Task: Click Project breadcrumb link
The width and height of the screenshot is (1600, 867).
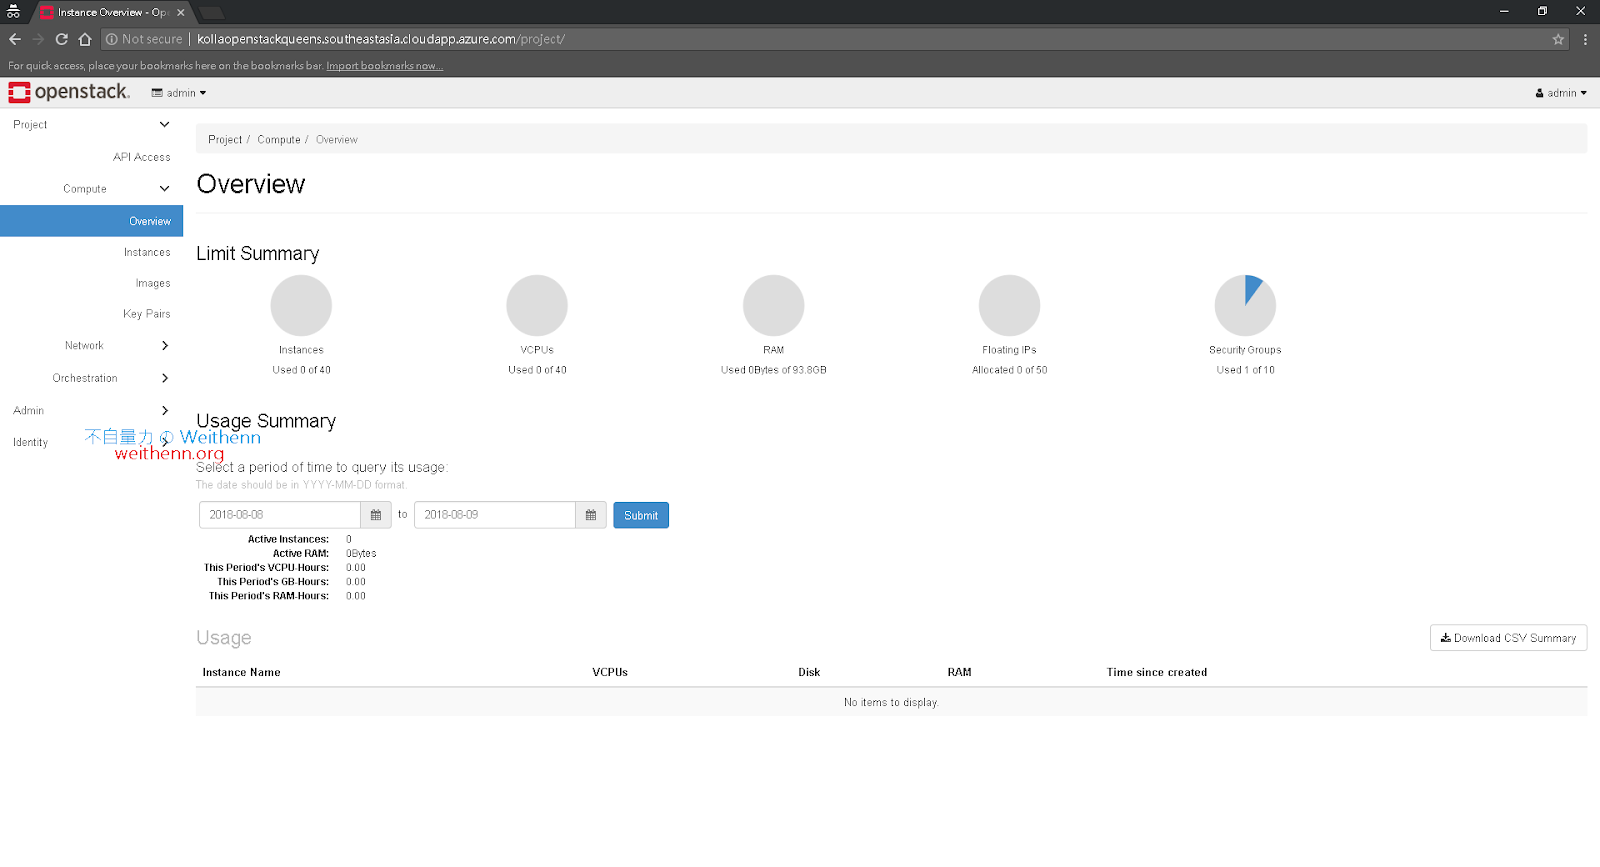Action: click(x=225, y=140)
